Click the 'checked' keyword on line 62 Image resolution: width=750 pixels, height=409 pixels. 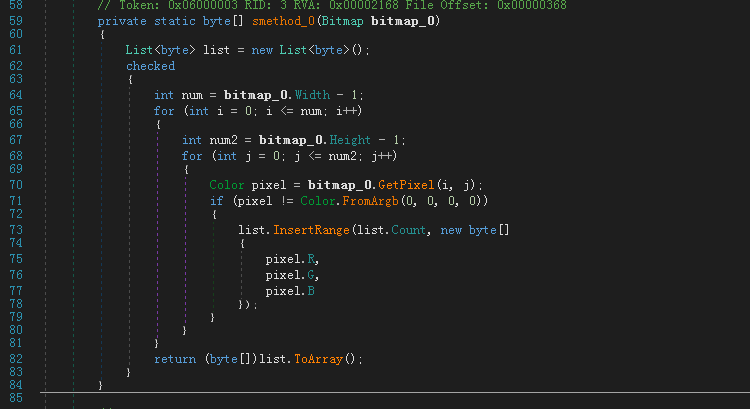[150, 66]
